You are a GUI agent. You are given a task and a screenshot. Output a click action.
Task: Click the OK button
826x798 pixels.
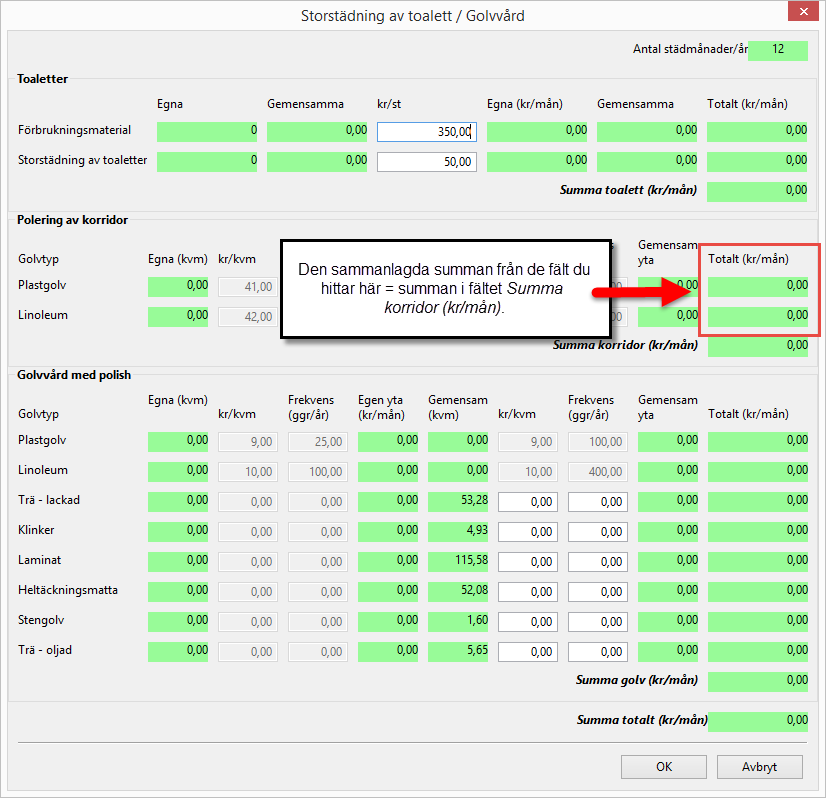pos(663,767)
